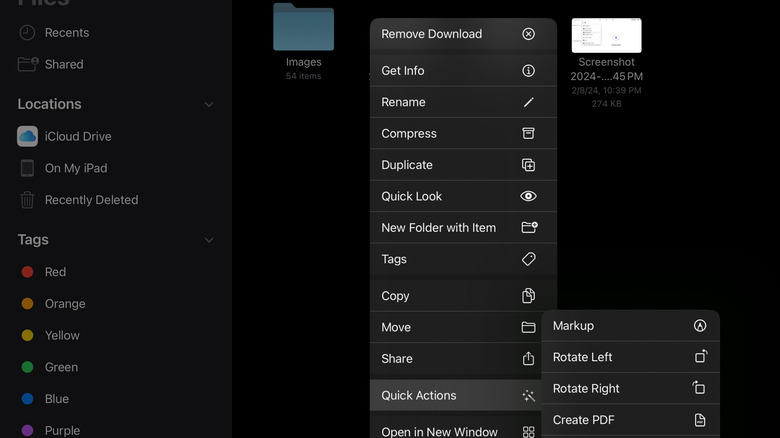
Task: Click the Rename pencil icon
Action: click(x=528, y=102)
